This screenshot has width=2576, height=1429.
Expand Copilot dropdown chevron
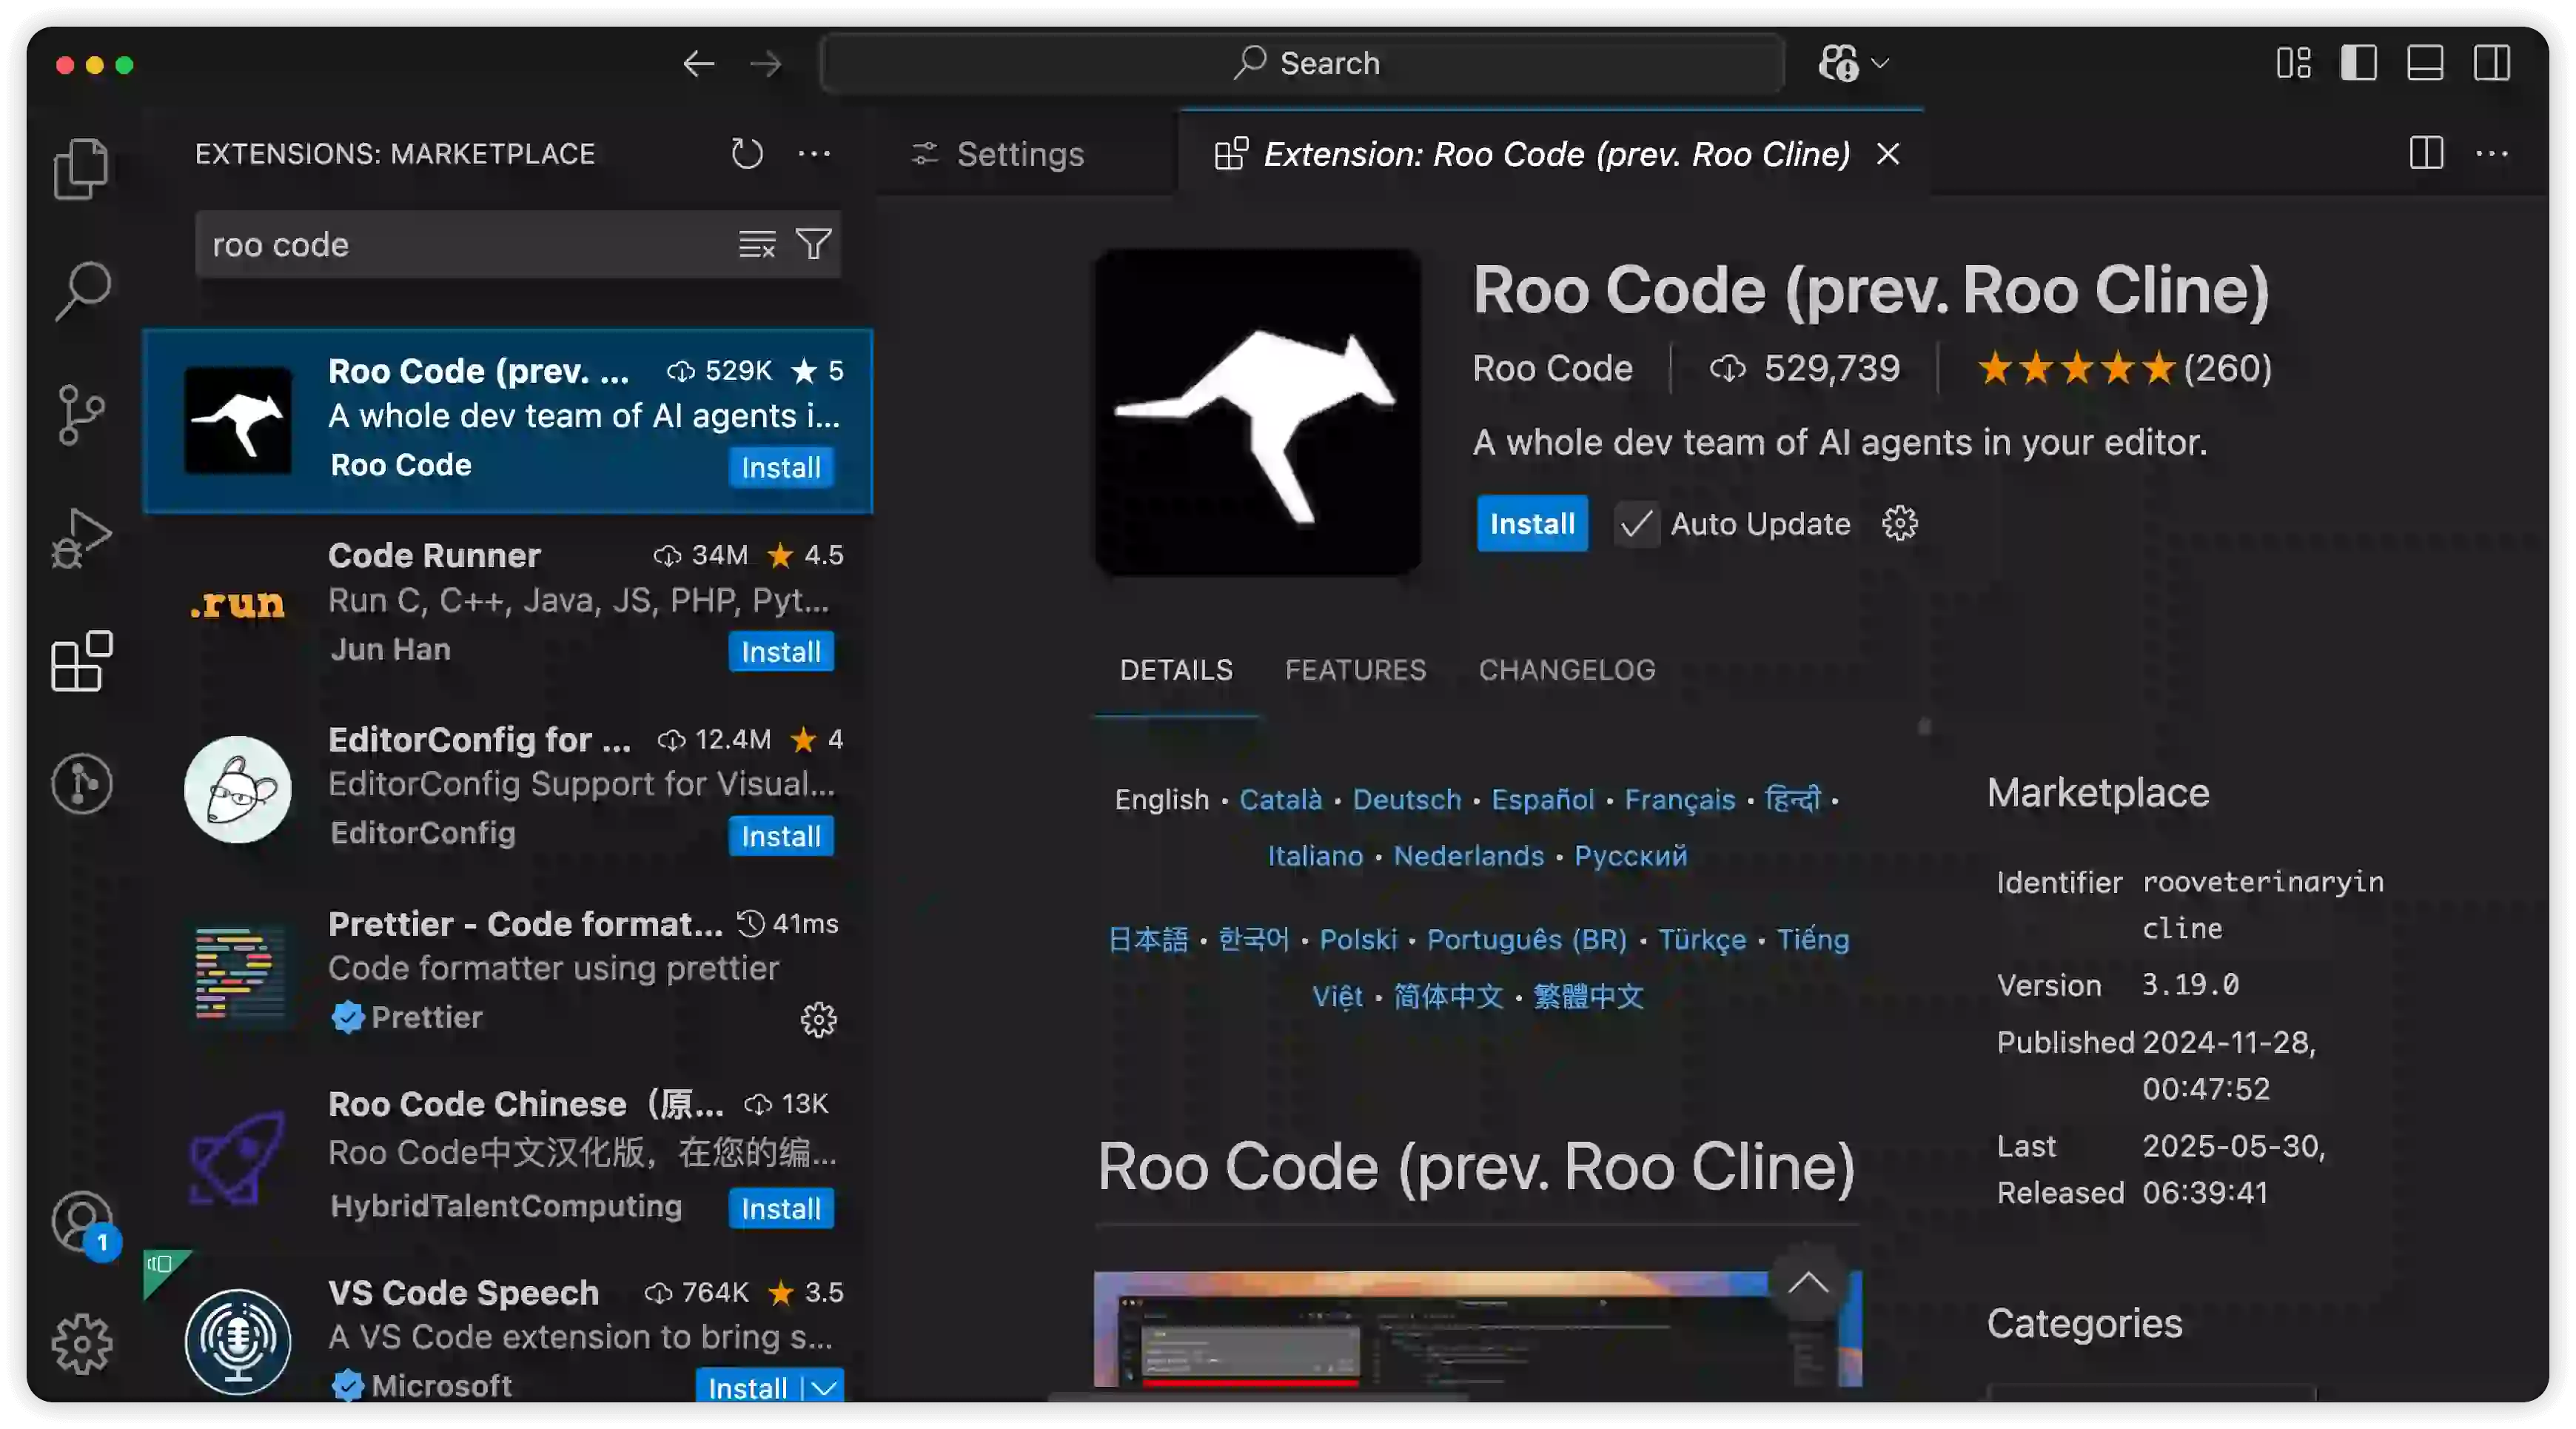click(1880, 63)
